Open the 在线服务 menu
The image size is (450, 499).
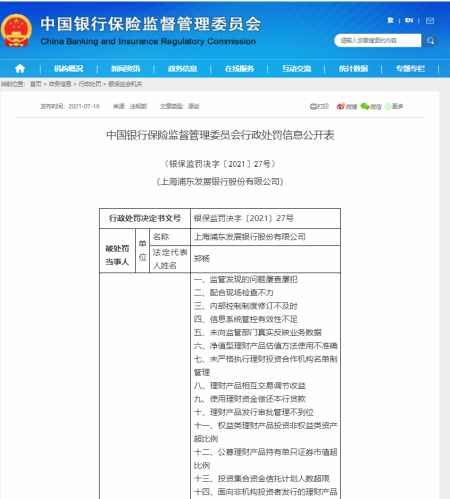tap(239, 69)
